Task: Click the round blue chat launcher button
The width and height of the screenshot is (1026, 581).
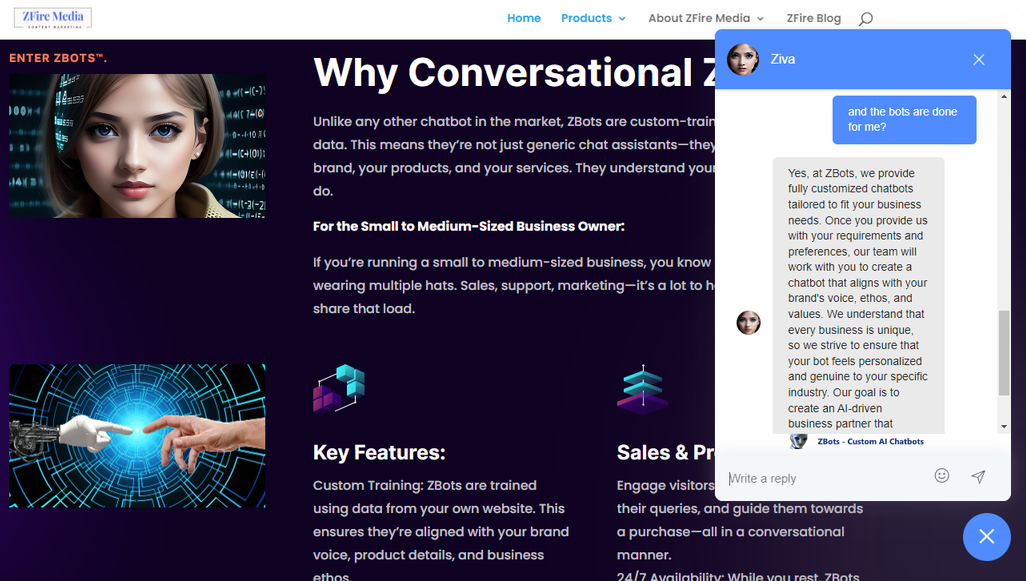Action: (986, 537)
